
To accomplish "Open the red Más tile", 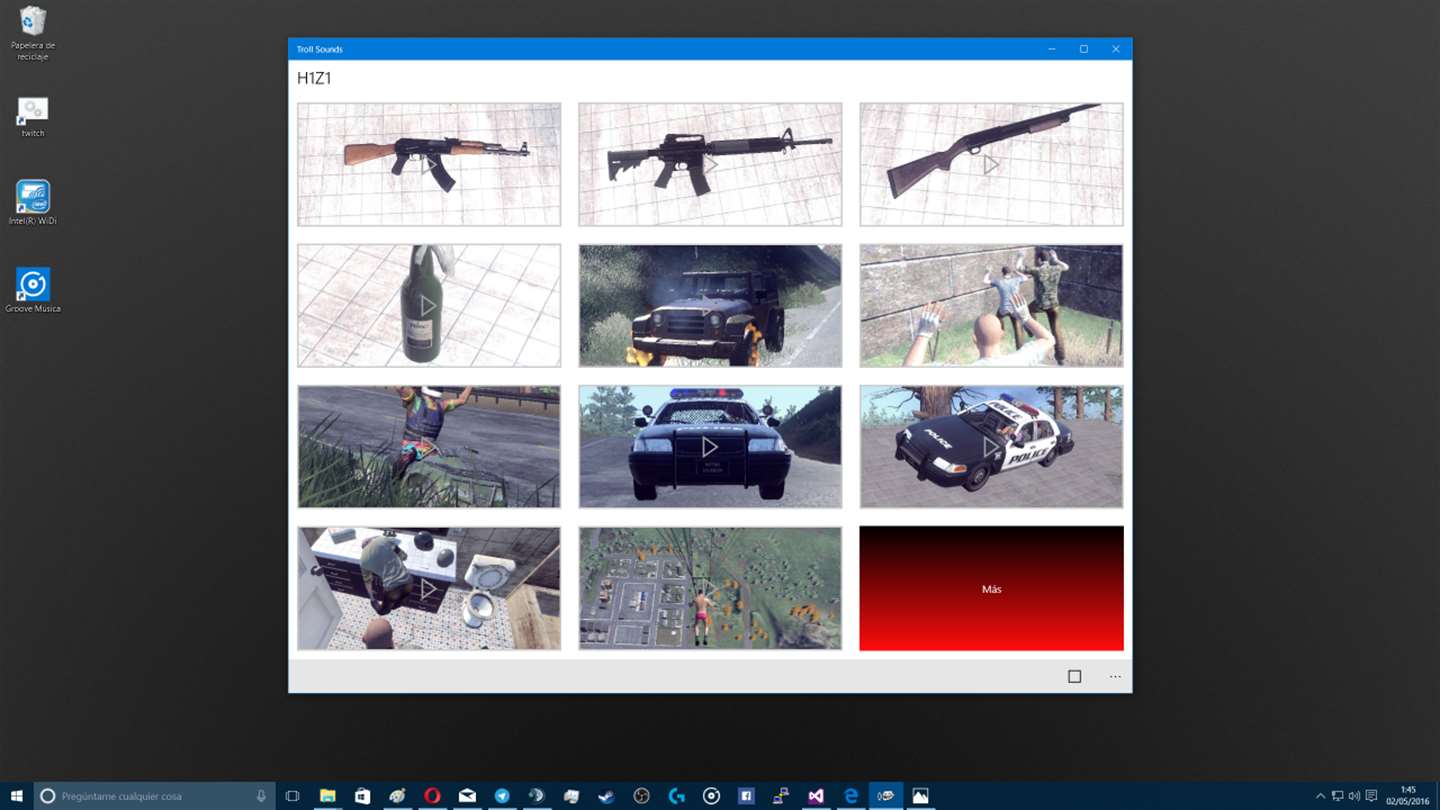I will [991, 588].
